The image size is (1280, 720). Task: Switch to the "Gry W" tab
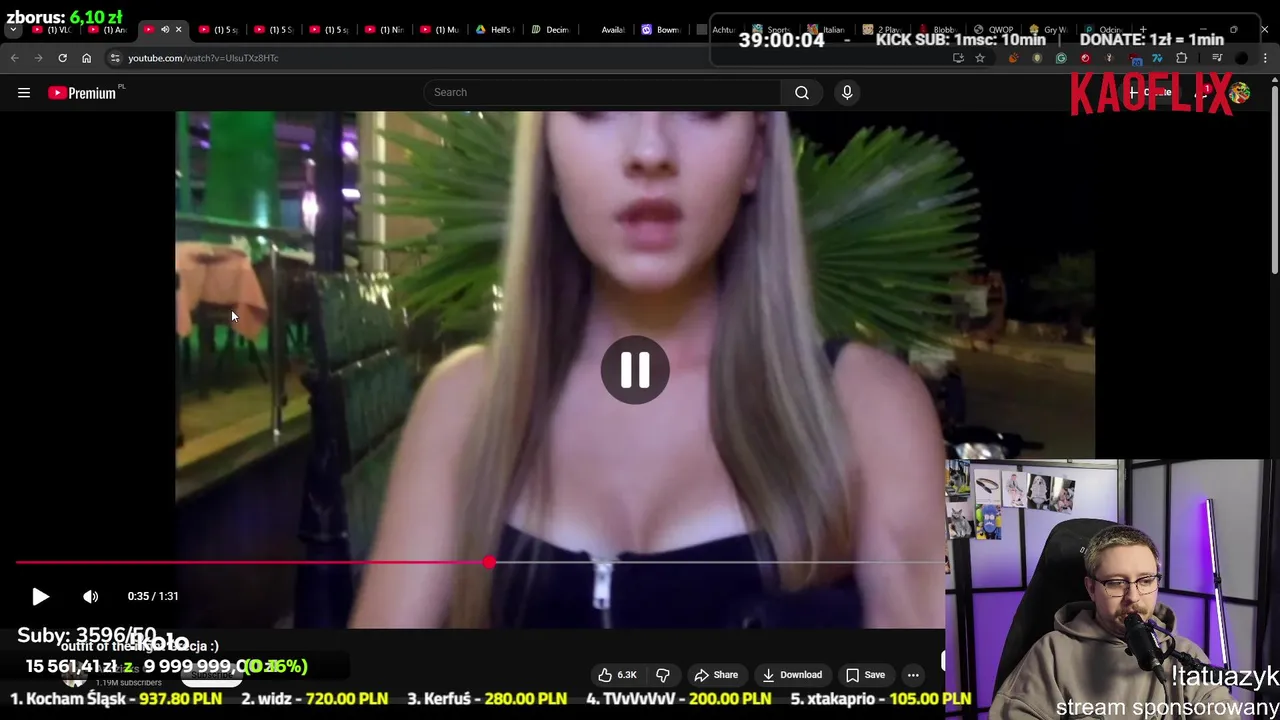click(x=1048, y=30)
